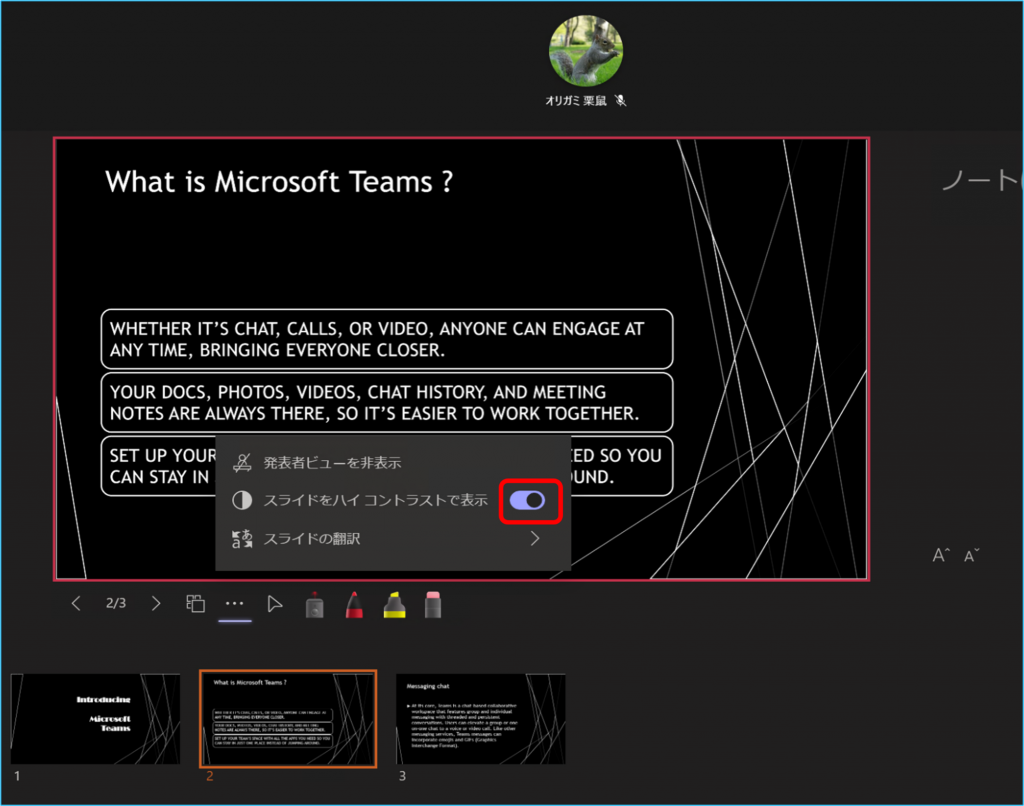Select the cursor pointer tool
Image resolution: width=1024 pixels, height=806 pixels.
(275, 604)
